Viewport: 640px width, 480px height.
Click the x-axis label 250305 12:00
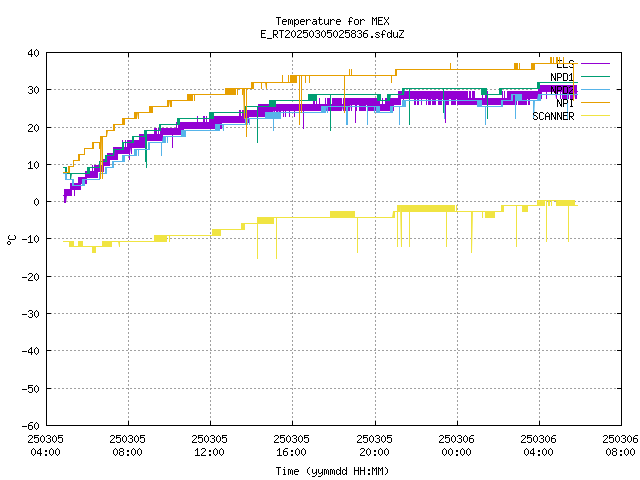(x=209, y=446)
